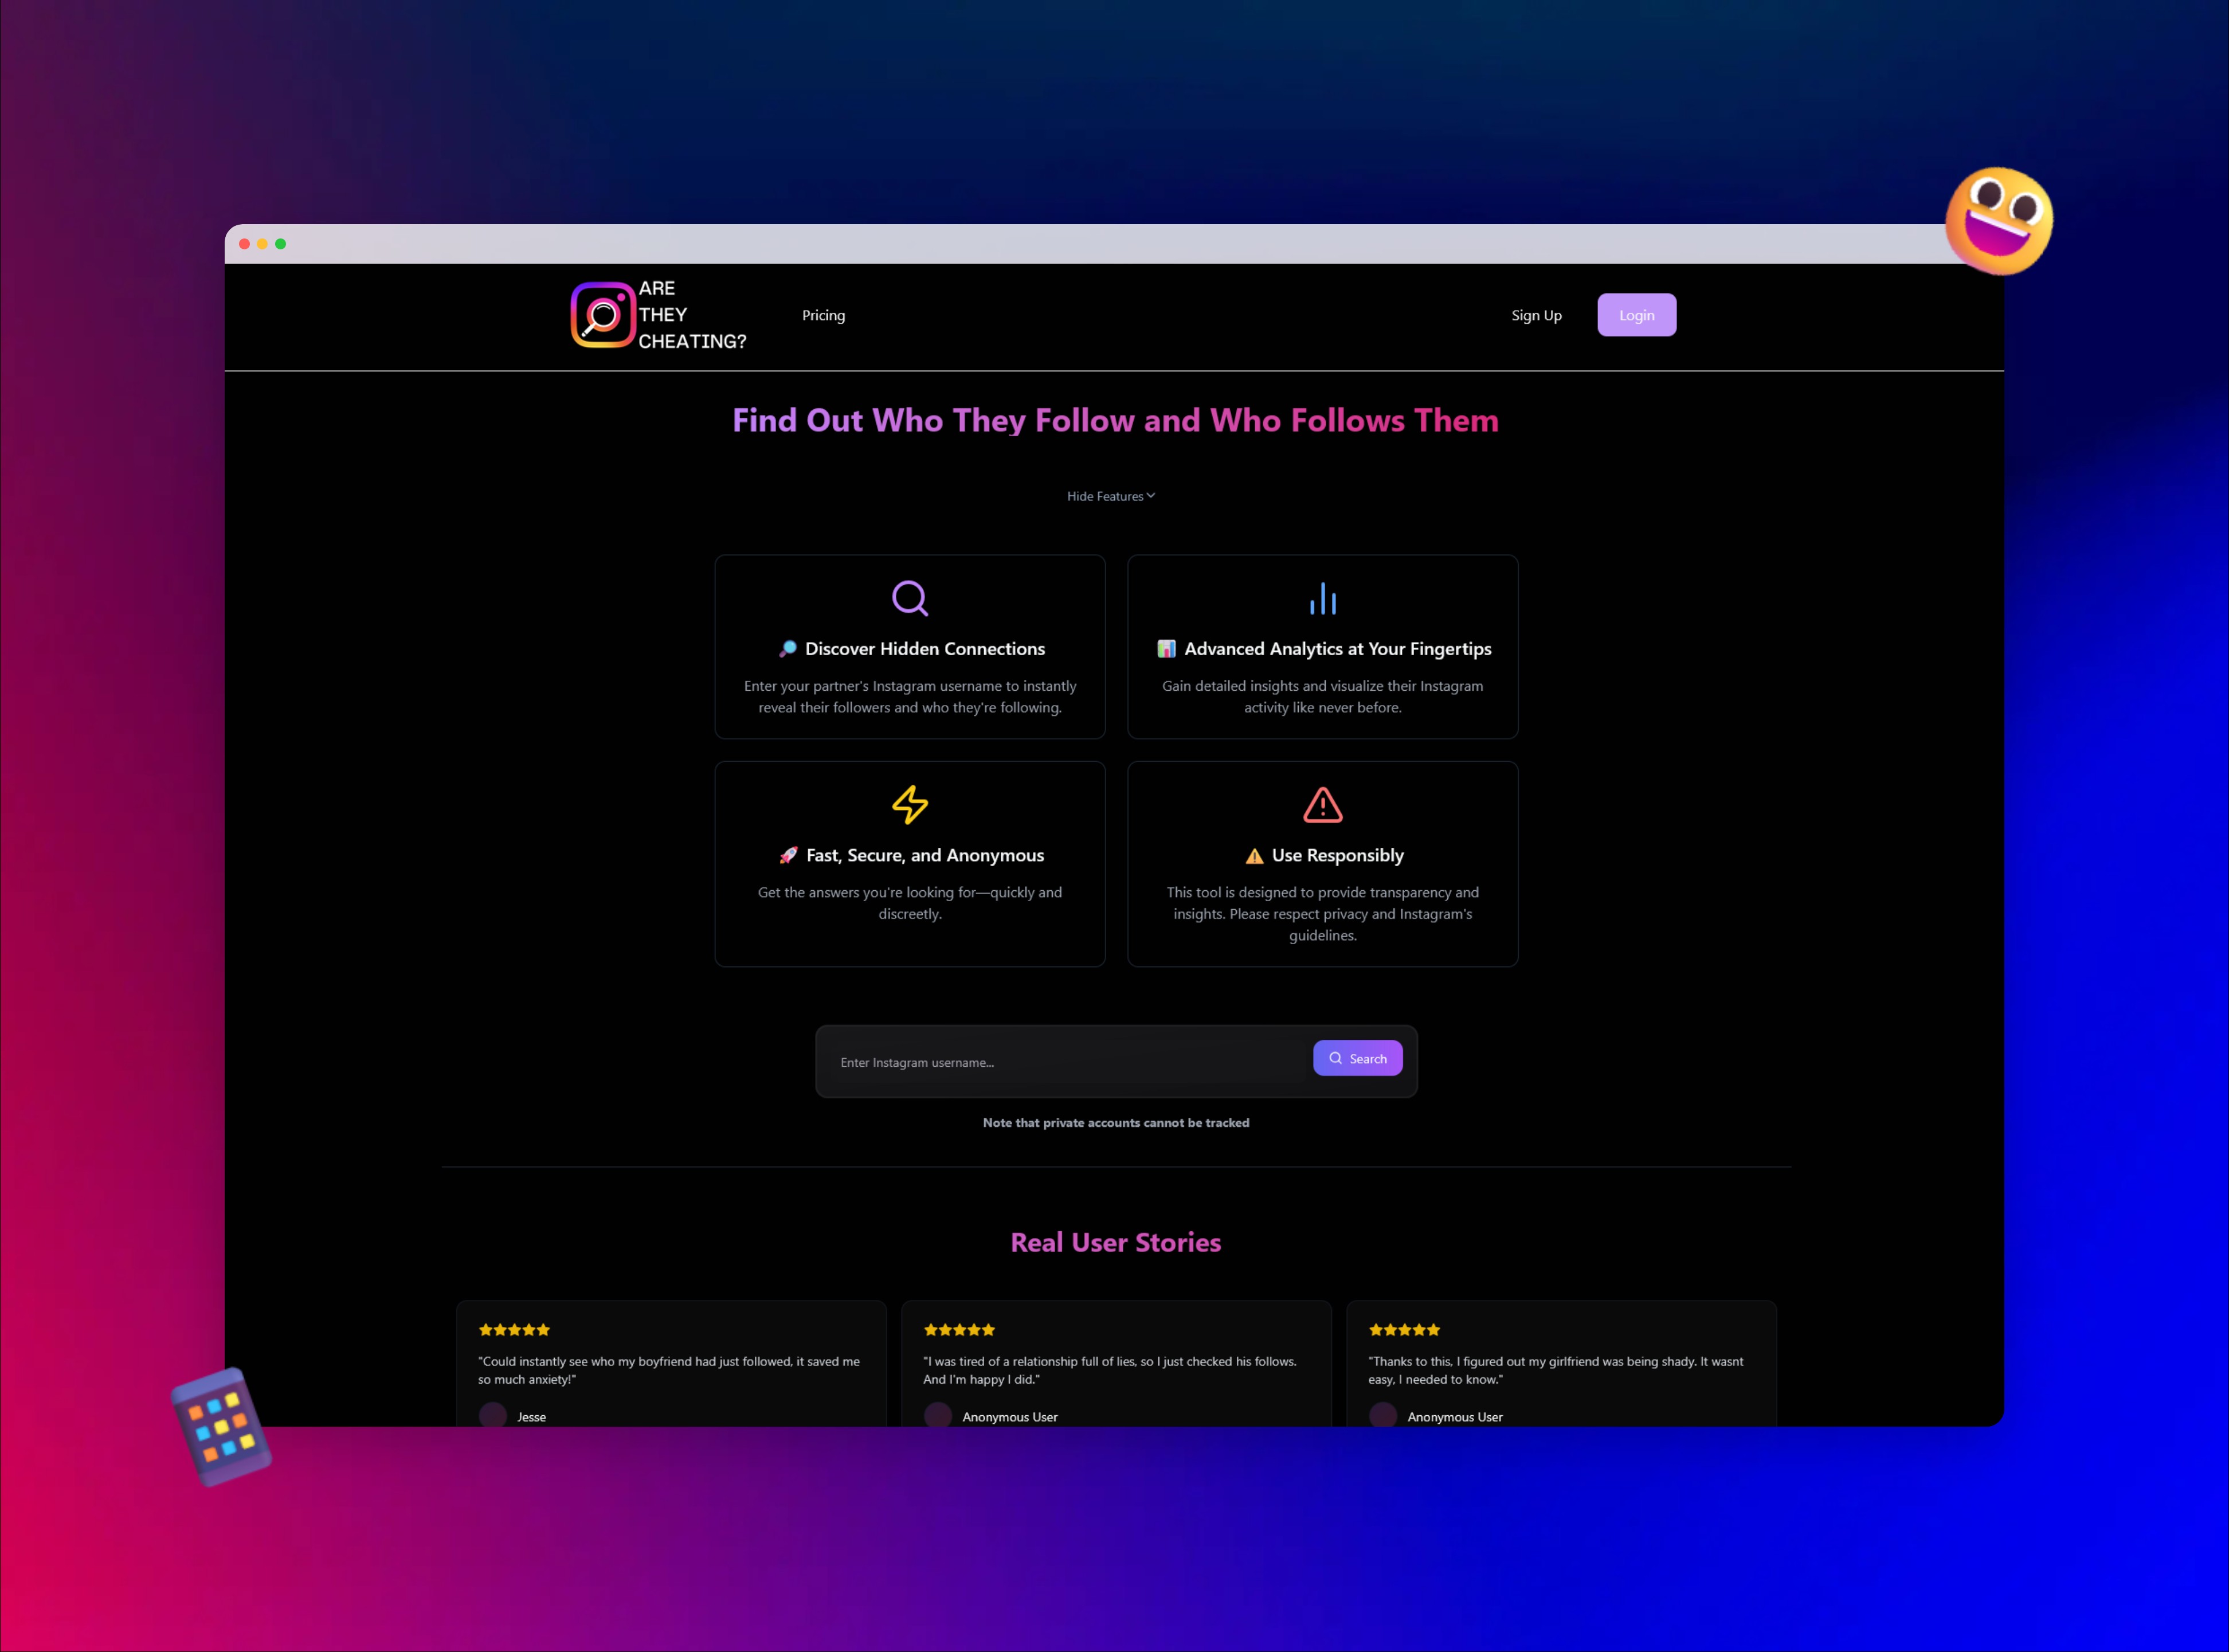Click the red warning triangle icon
Image resolution: width=2229 pixels, height=1652 pixels.
pos(1322,804)
